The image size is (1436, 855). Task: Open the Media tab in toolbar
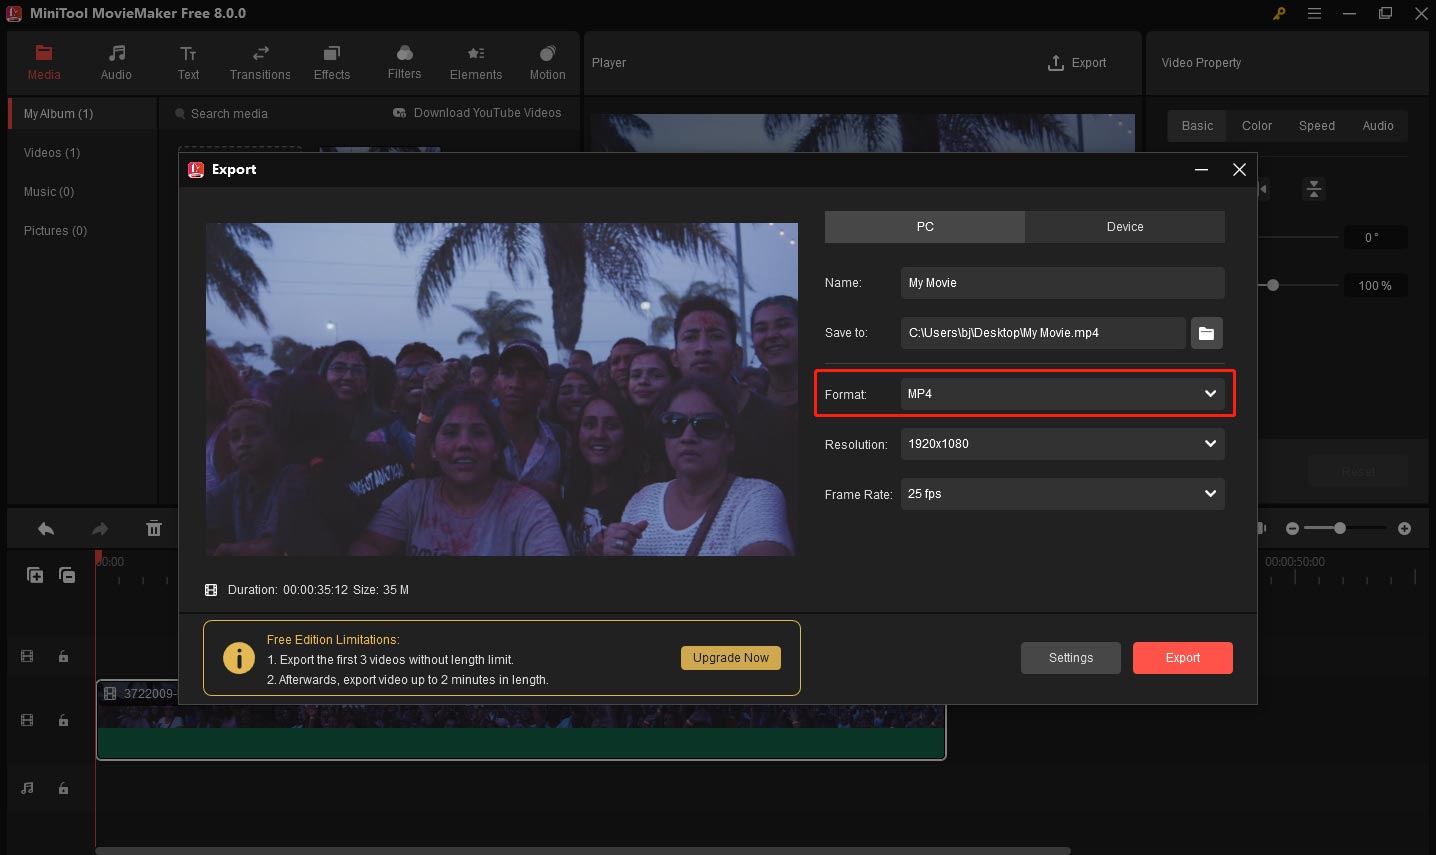click(44, 62)
